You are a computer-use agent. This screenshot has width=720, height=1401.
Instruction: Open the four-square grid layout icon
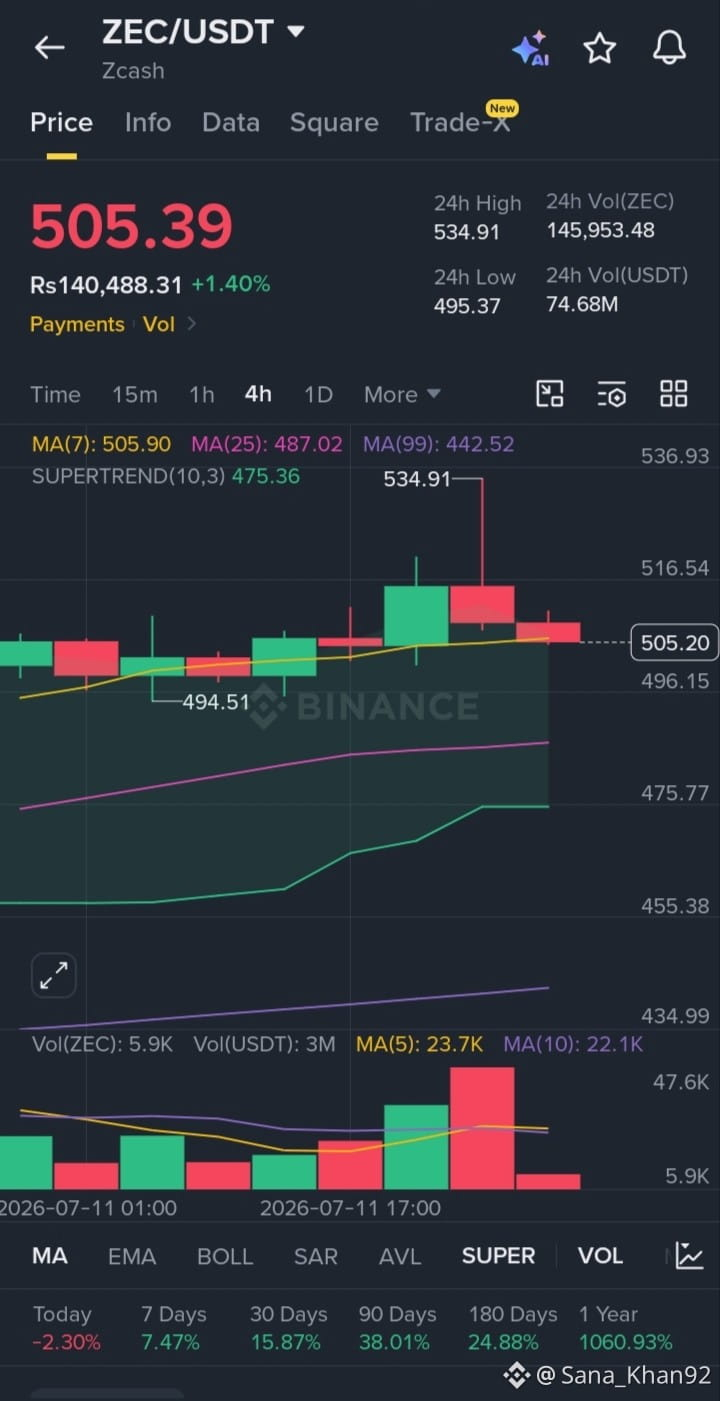click(x=674, y=394)
